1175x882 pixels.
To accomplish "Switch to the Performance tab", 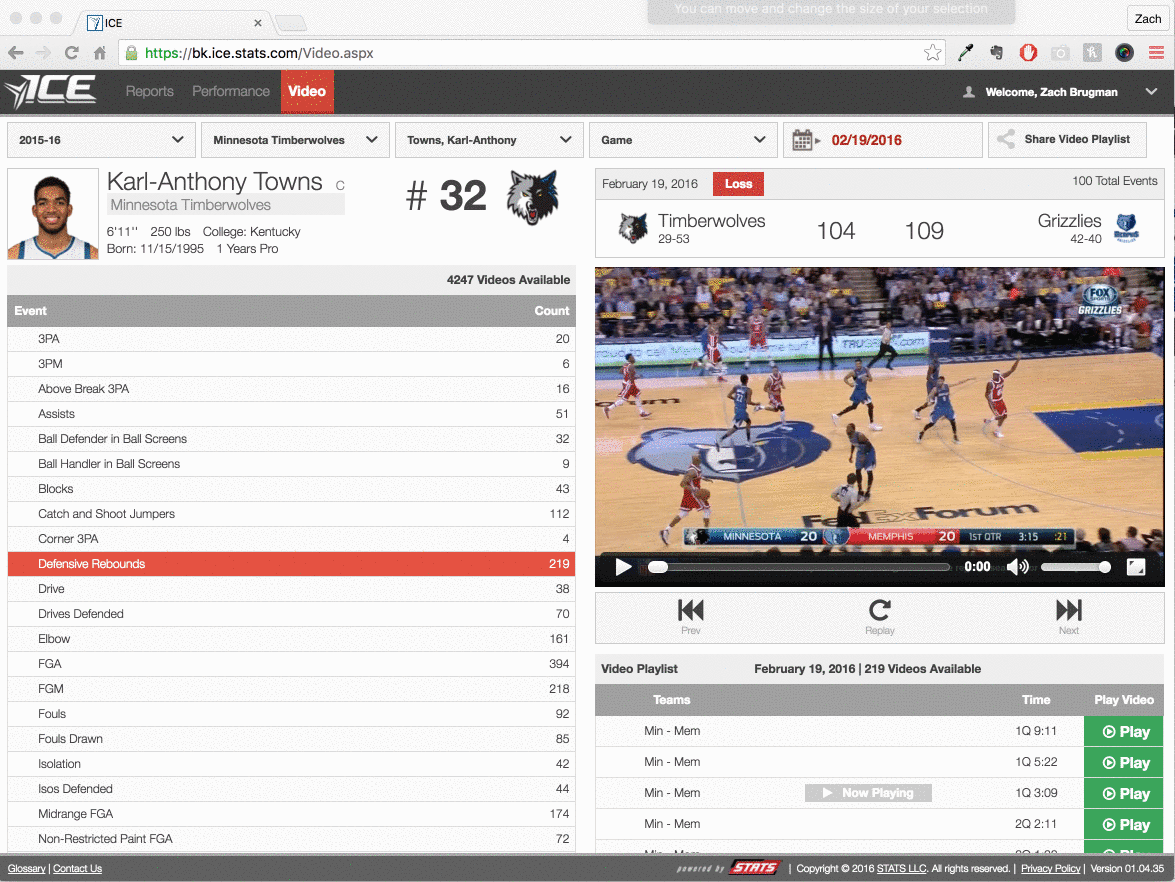I will coord(231,91).
